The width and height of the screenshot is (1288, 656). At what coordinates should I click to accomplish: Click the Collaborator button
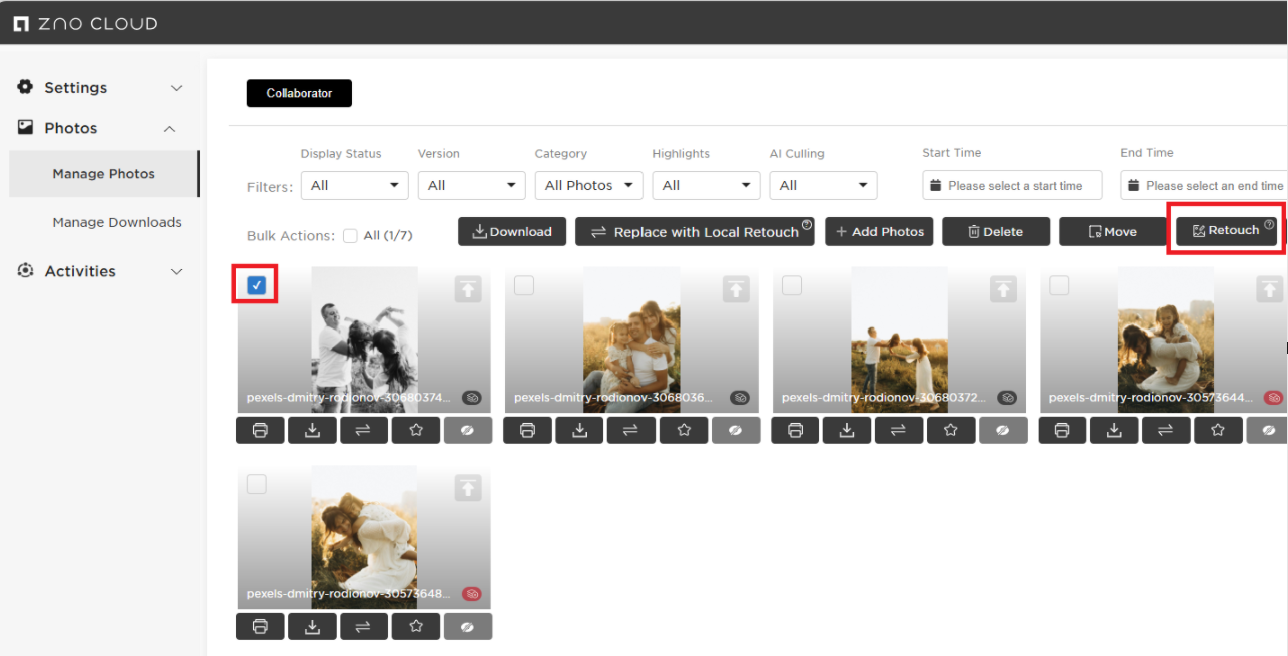pyautogui.click(x=299, y=93)
